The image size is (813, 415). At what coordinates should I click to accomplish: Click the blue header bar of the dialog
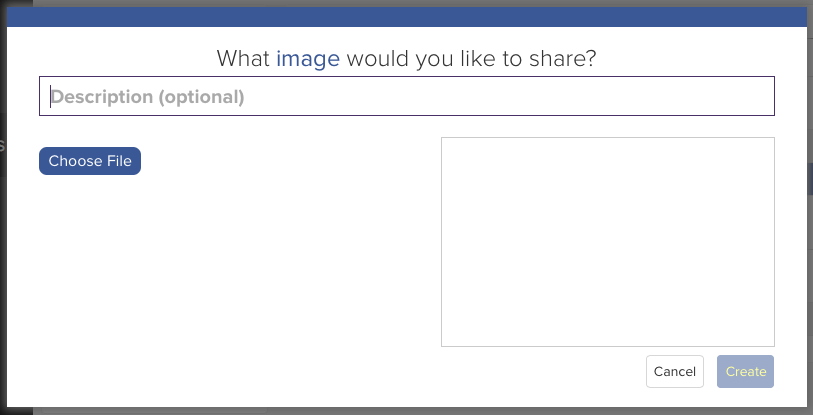[x=406, y=17]
